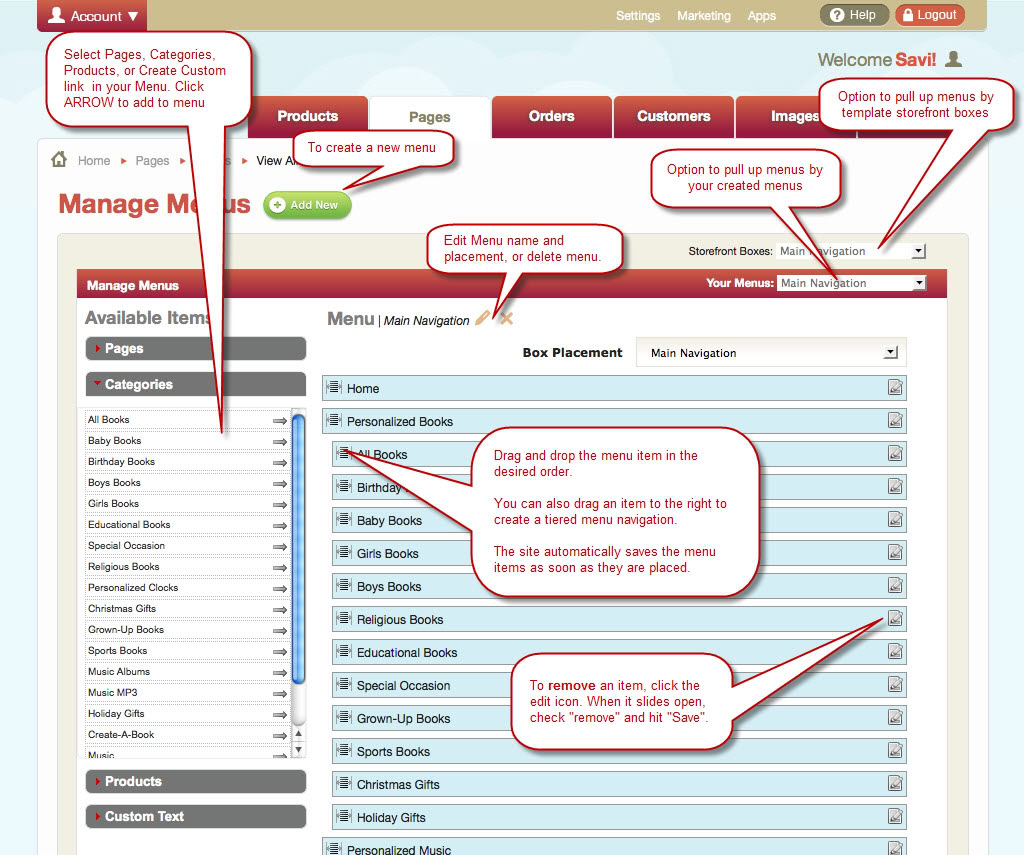
Task: Open the Box Placement dropdown
Action: coord(889,352)
